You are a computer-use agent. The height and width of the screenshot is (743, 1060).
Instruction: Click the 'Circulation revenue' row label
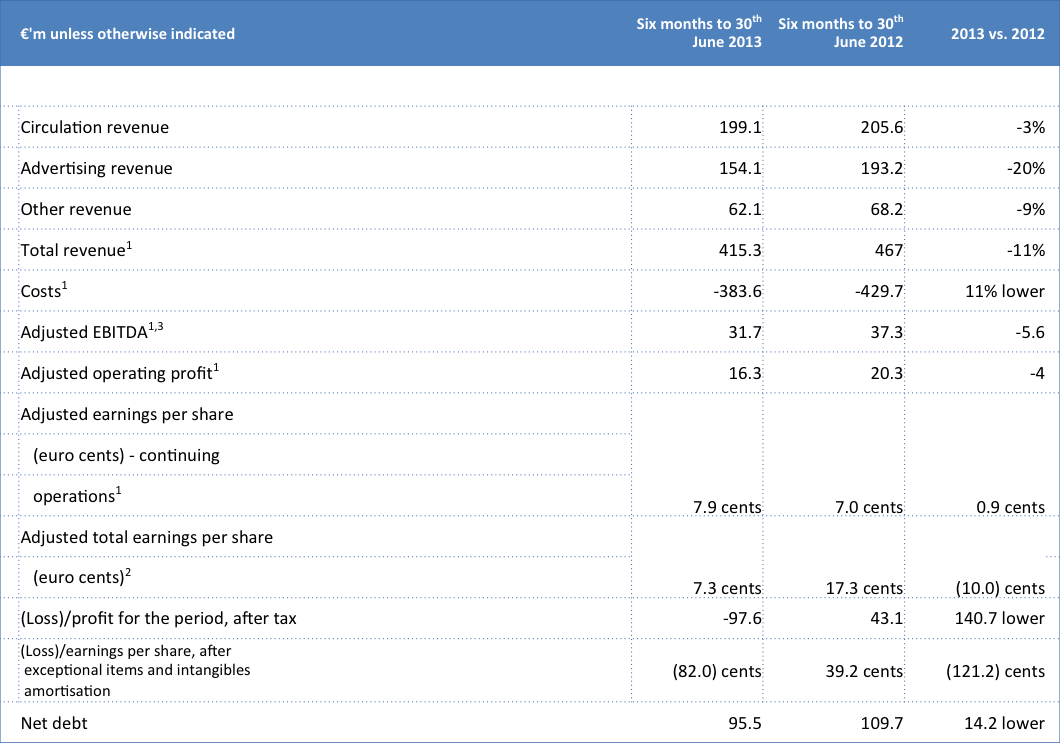[x=95, y=128]
